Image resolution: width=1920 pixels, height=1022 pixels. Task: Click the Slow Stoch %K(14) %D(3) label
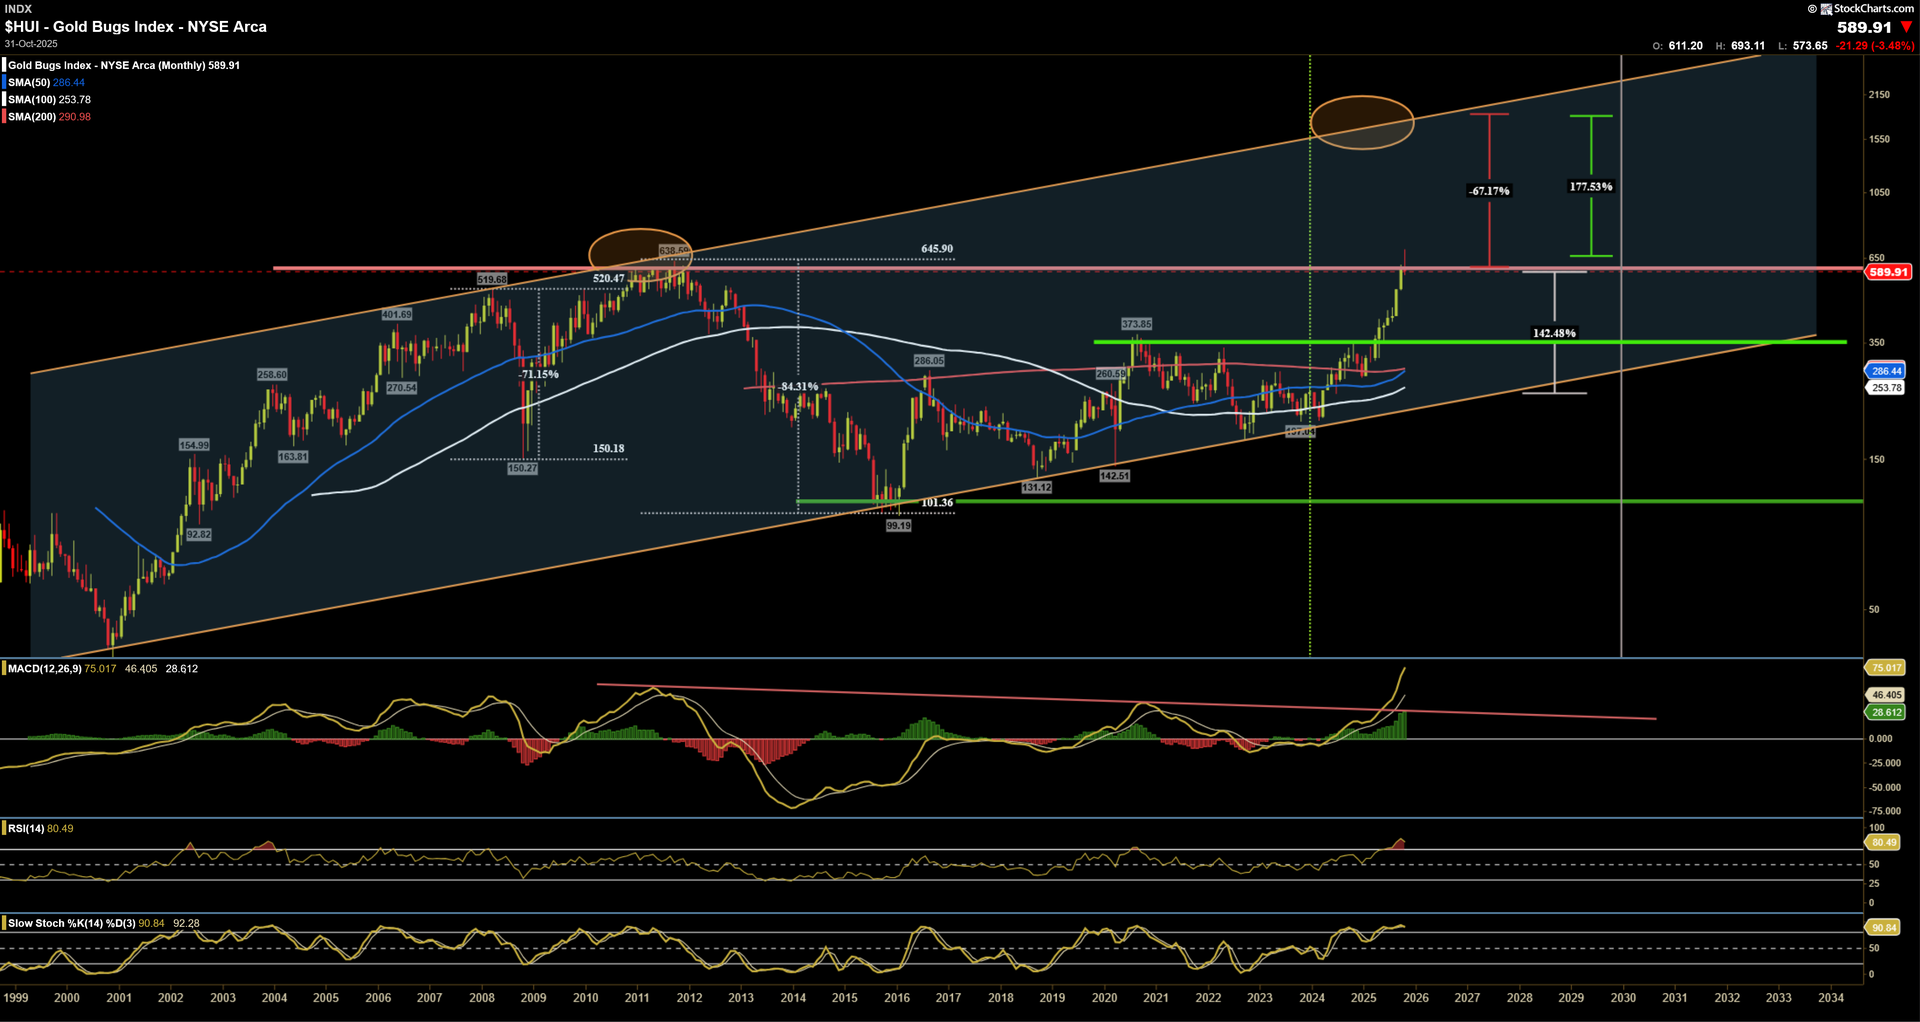71,923
